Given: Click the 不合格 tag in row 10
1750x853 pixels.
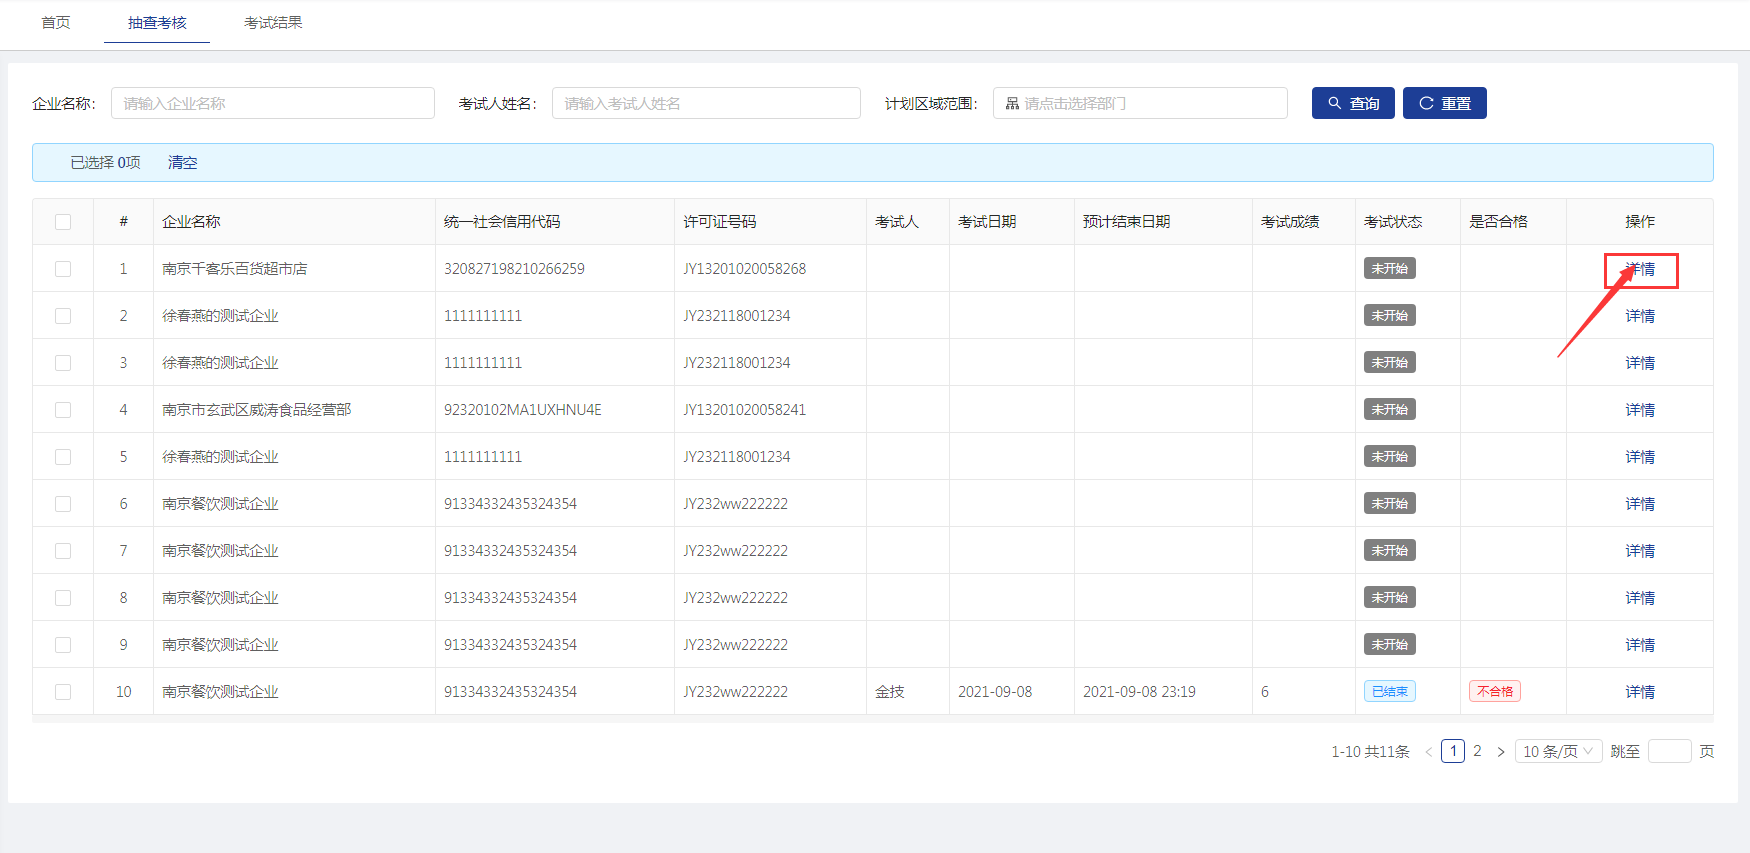Looking at the screenshot, I should [x=1494, y=692].
